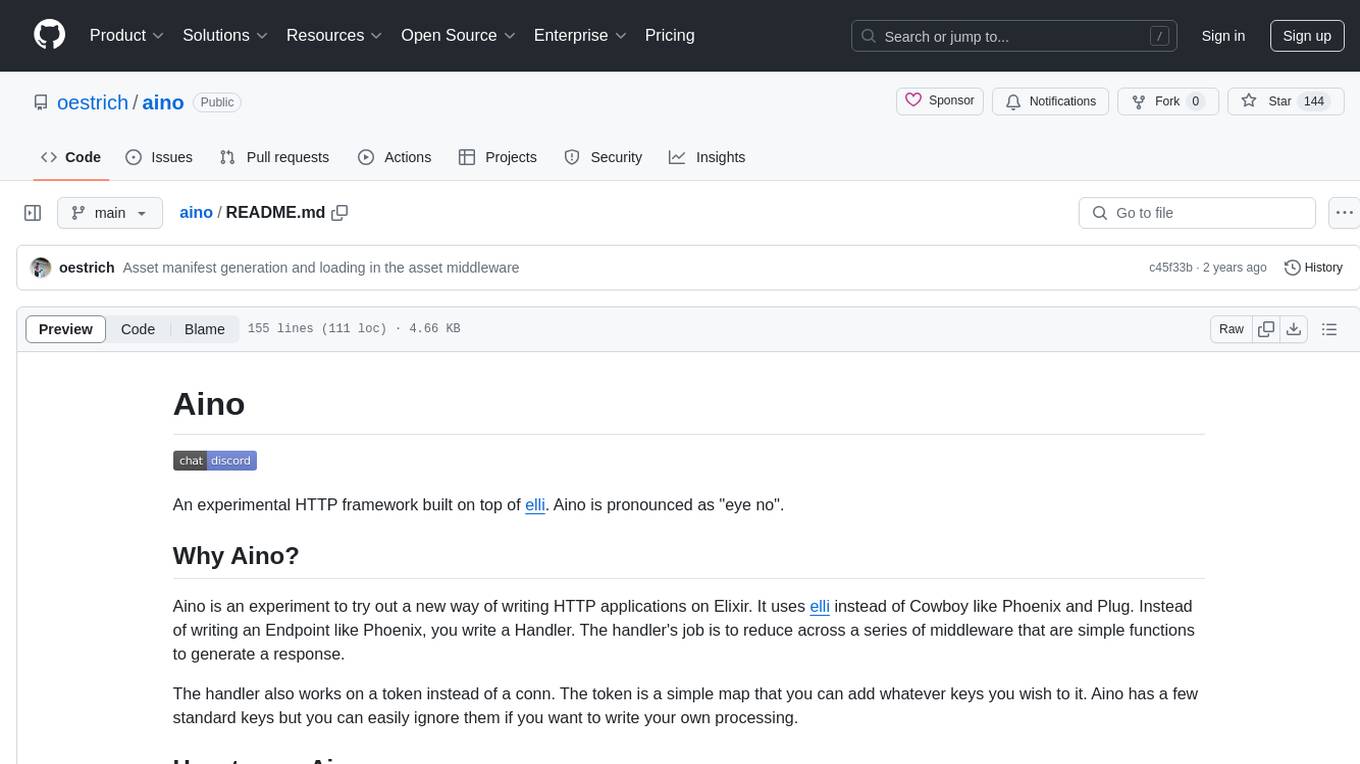
Task: Sign in to GitHub
Action: [1223, 36]
